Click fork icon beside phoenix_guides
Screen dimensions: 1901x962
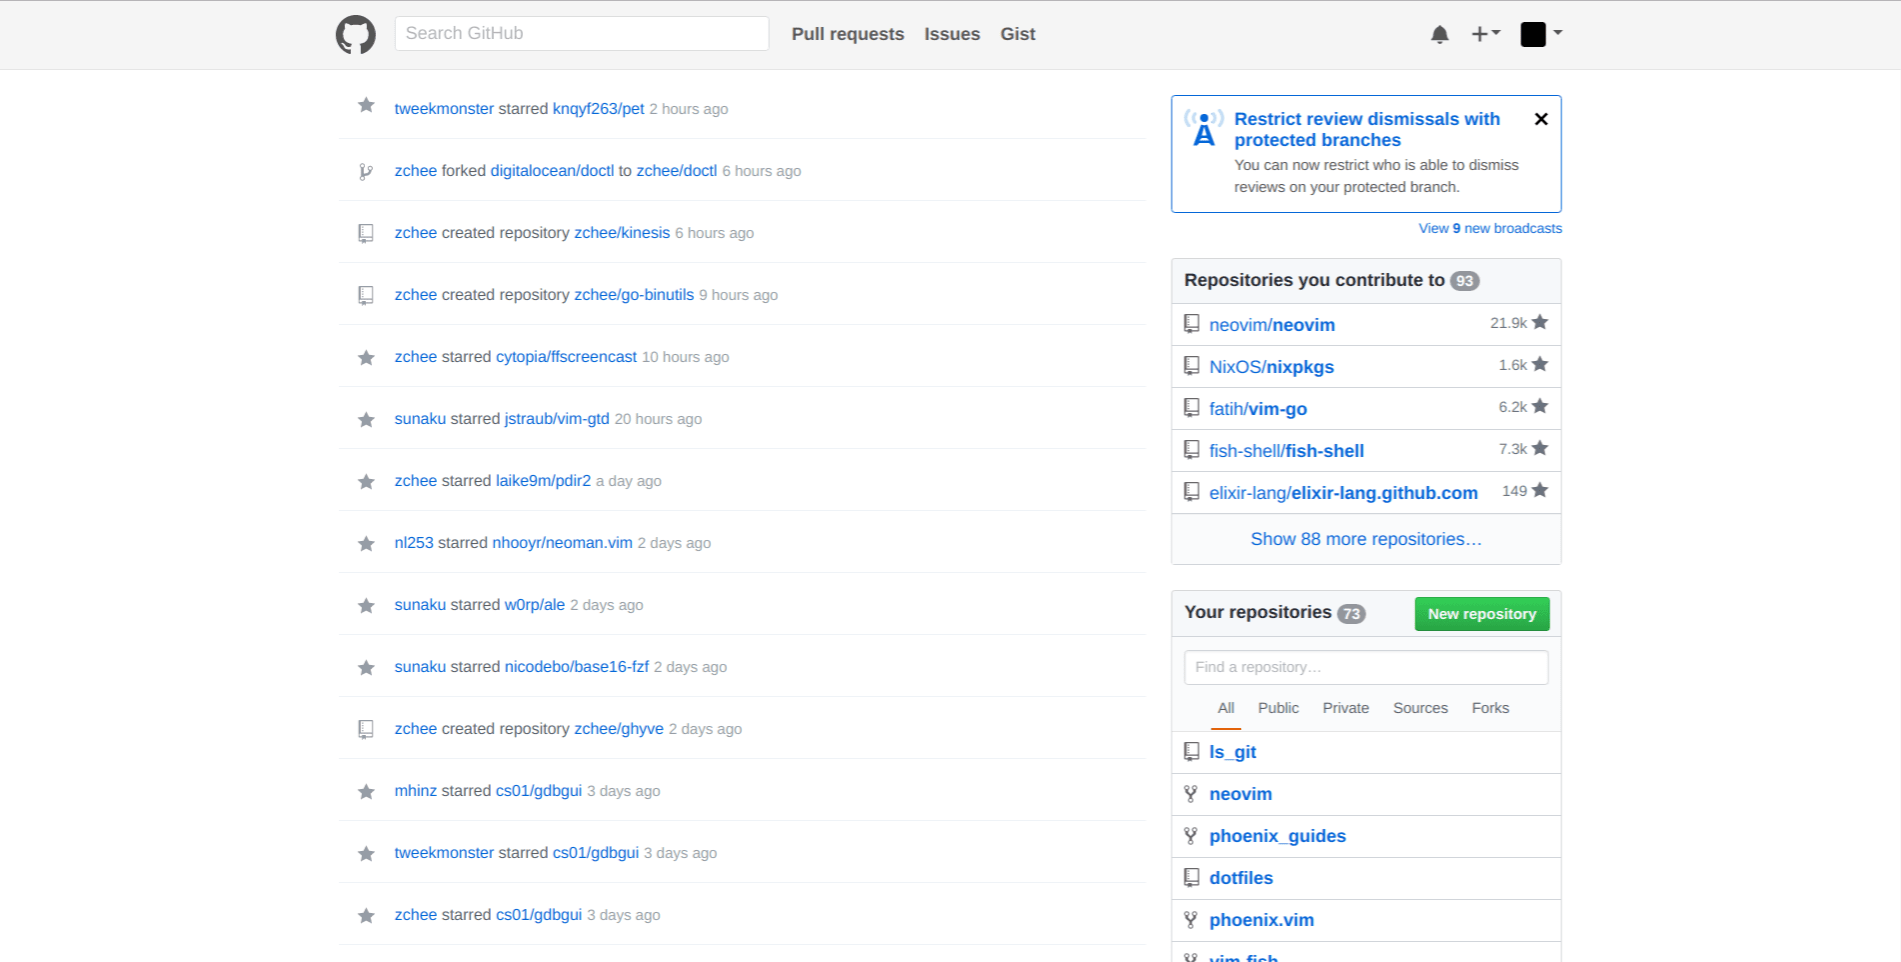pyautogui.click(x=1191, y=836)
